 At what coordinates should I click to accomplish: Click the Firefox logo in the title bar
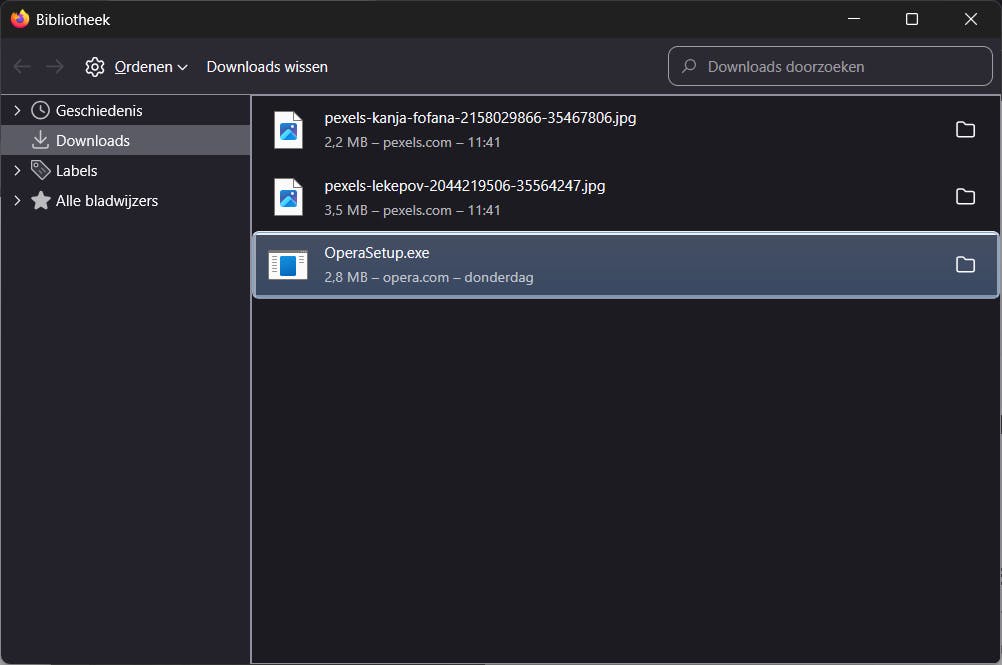[x=20, y=19]
